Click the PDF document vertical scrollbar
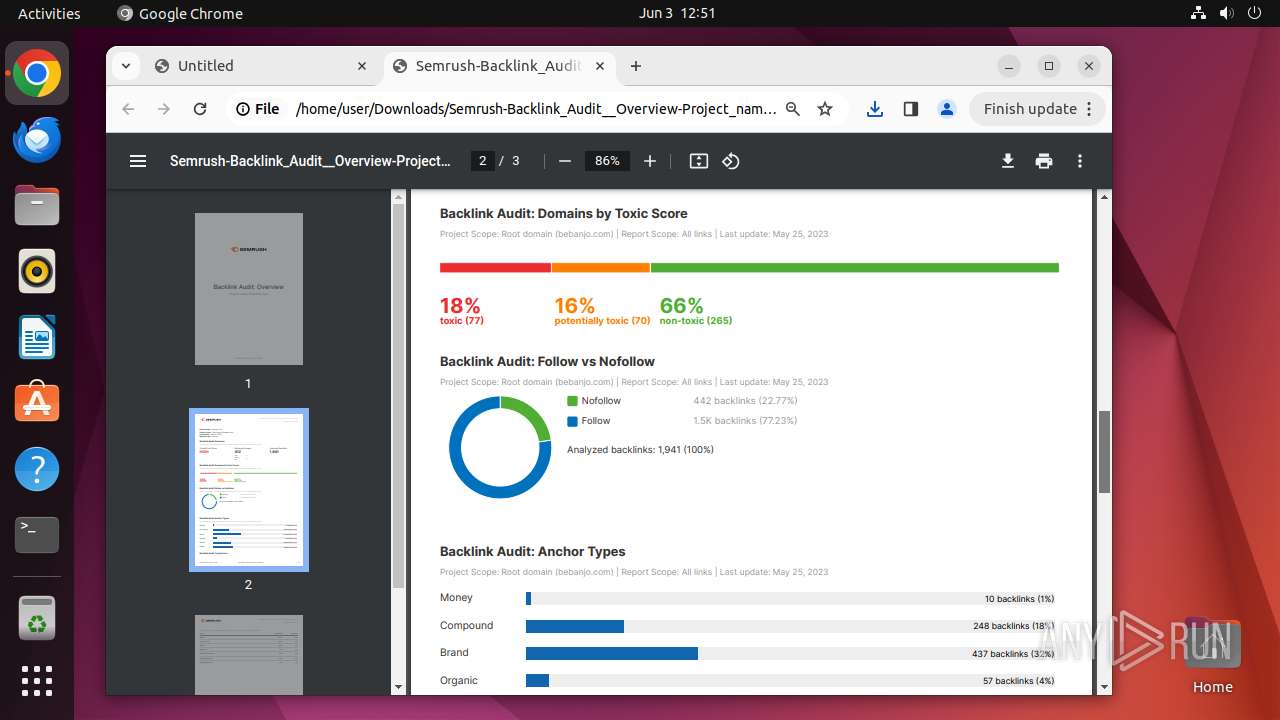The image size is (1280, 720). pos(1104,450)
